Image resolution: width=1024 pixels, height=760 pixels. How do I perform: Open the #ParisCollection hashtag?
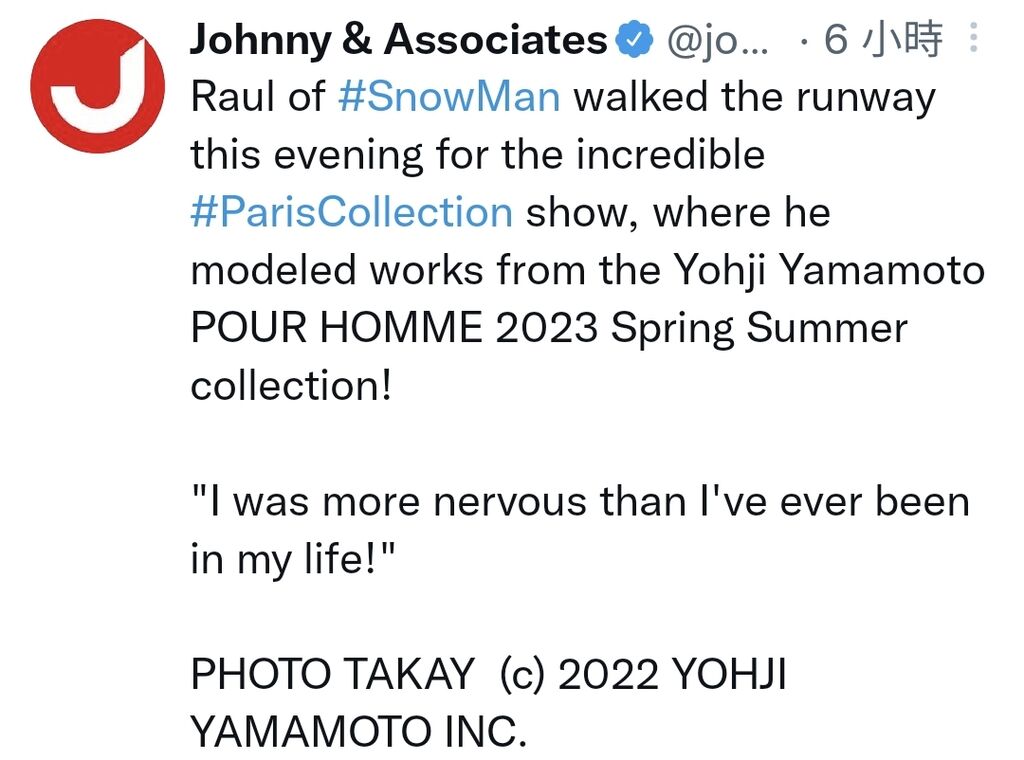click(x=352, y=213)
